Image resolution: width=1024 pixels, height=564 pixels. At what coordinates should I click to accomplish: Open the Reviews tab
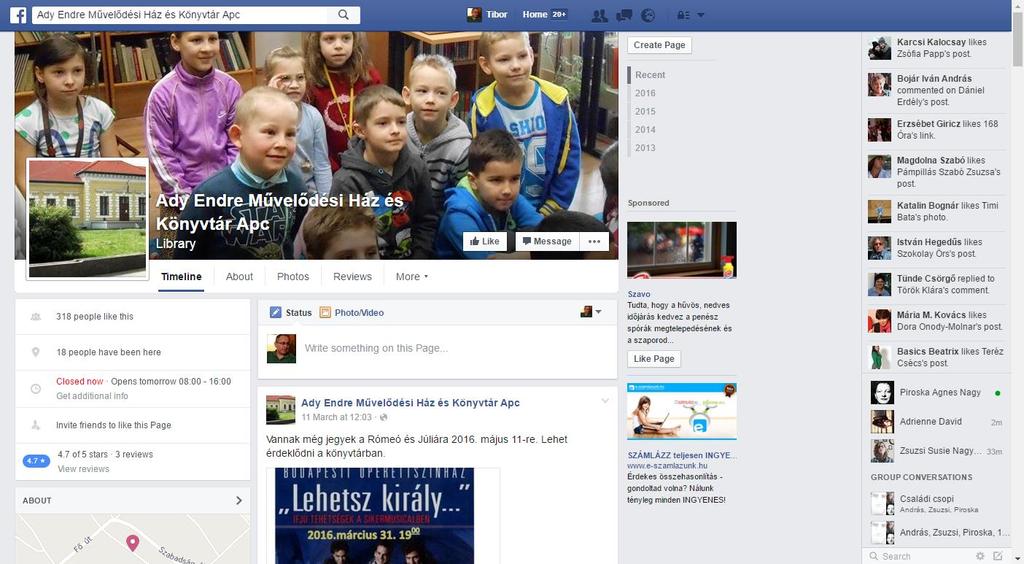pyautogui.click(x=353, y=277)
